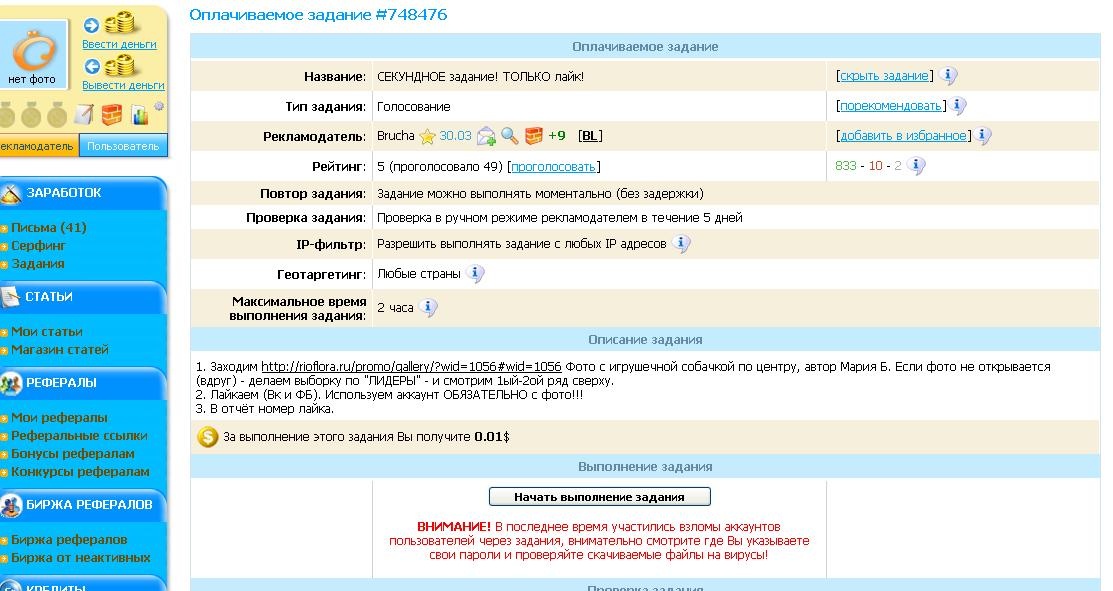
Task: Click the brick wall icon in advertiser row
Action: click(x=534, y=136)
